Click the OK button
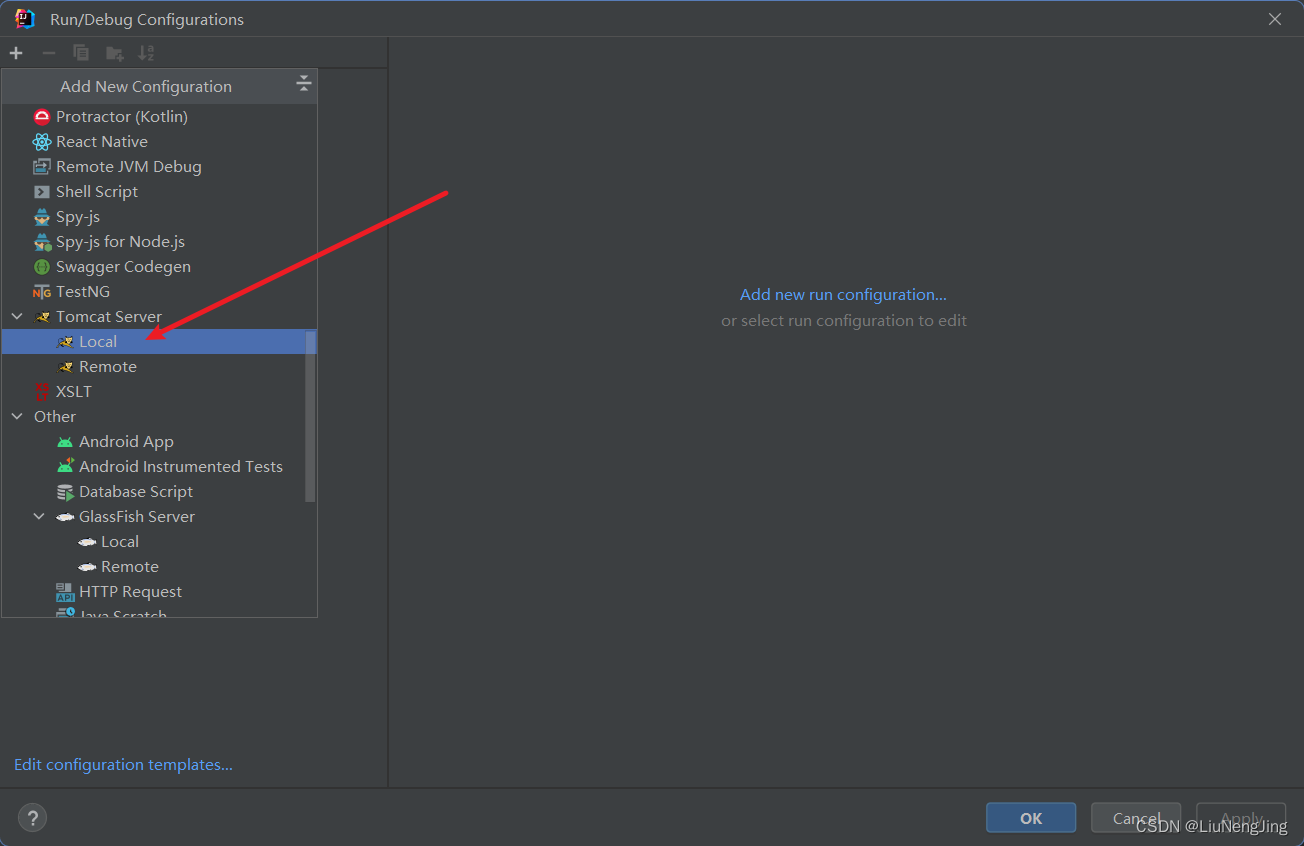 coord(1031,818)
